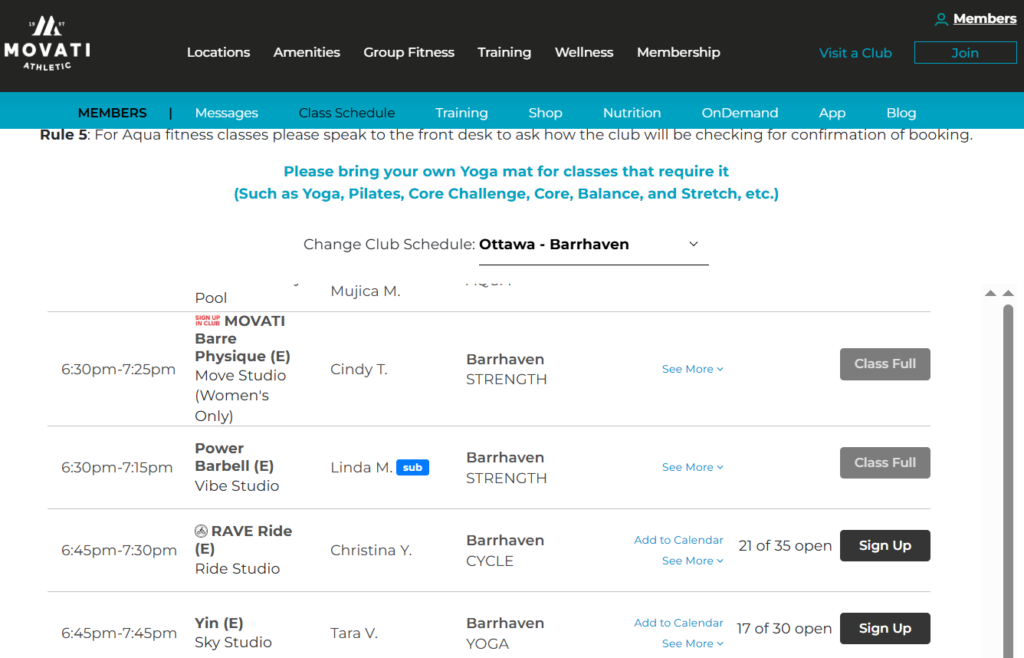Click the 6:30pm-7:15pm time cell
1024x658 pixels.
click(117, 467)
